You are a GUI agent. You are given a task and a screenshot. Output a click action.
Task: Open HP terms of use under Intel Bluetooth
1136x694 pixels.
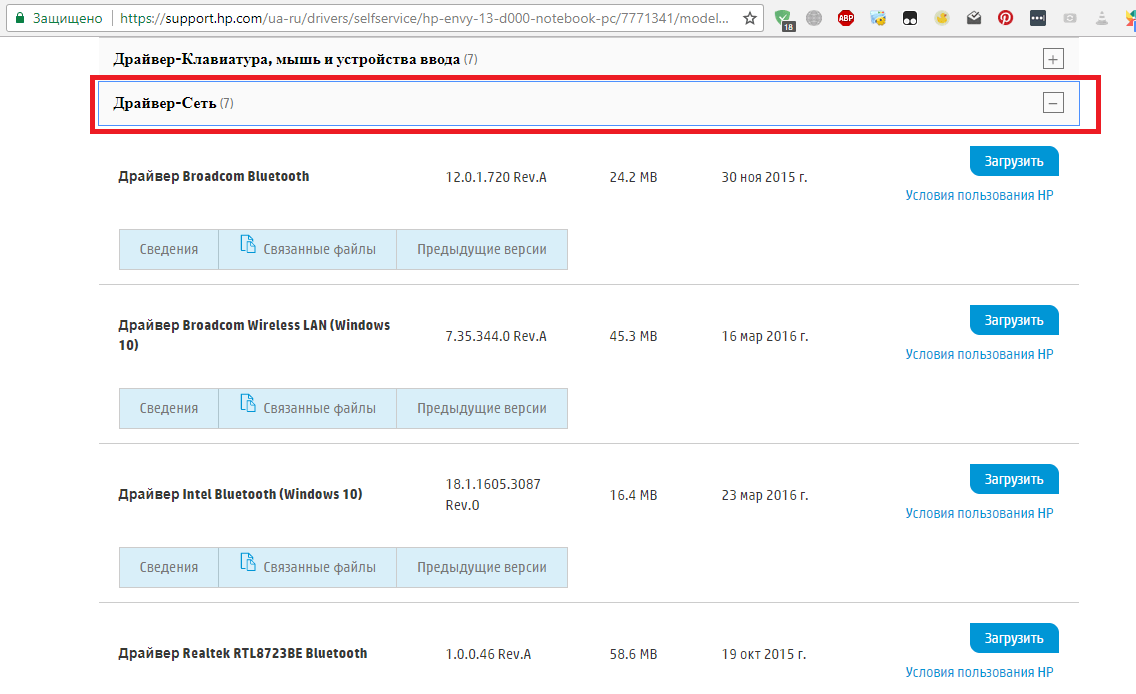(979, 513)
